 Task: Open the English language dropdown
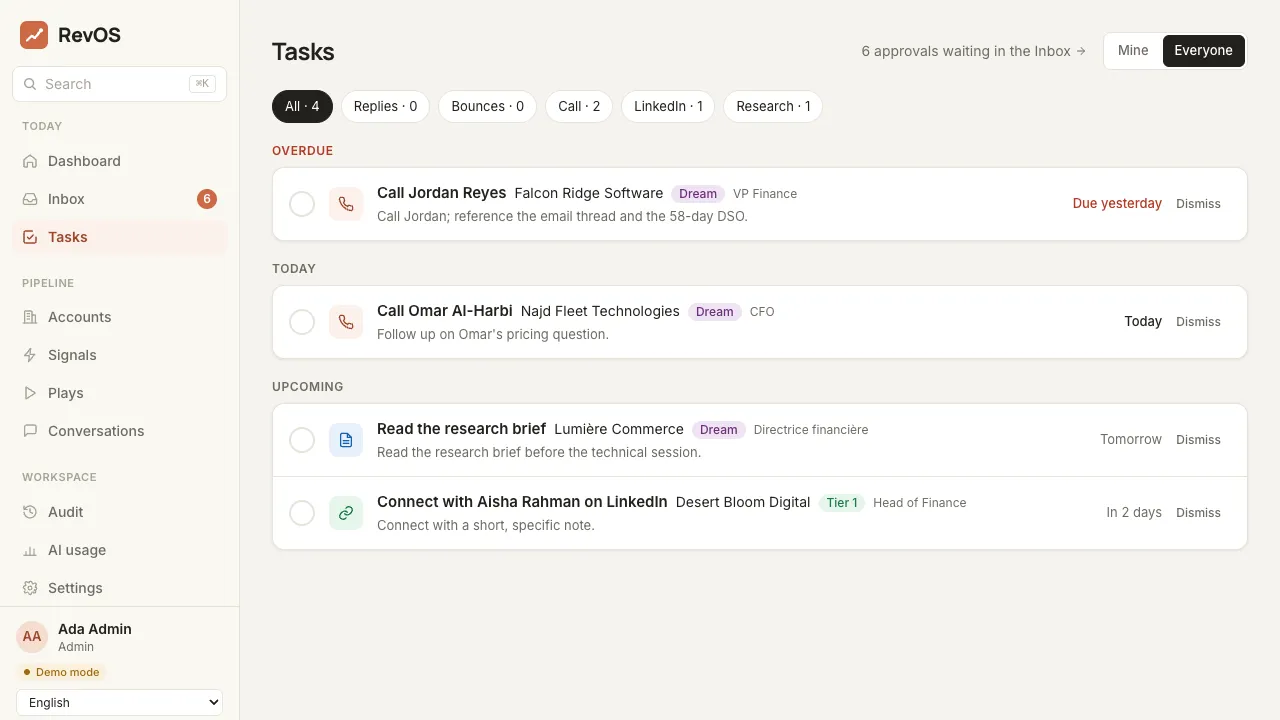[x=120, y=703]
